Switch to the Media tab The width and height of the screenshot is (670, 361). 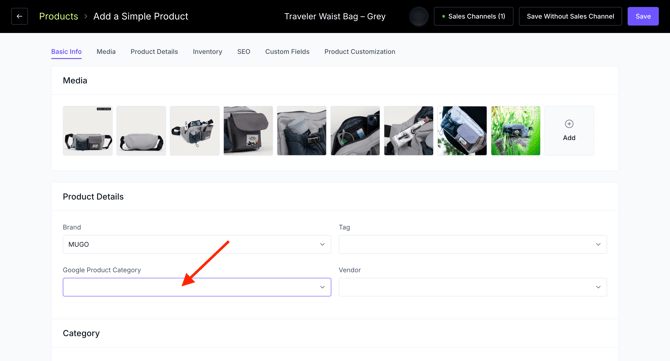(106, 52)
